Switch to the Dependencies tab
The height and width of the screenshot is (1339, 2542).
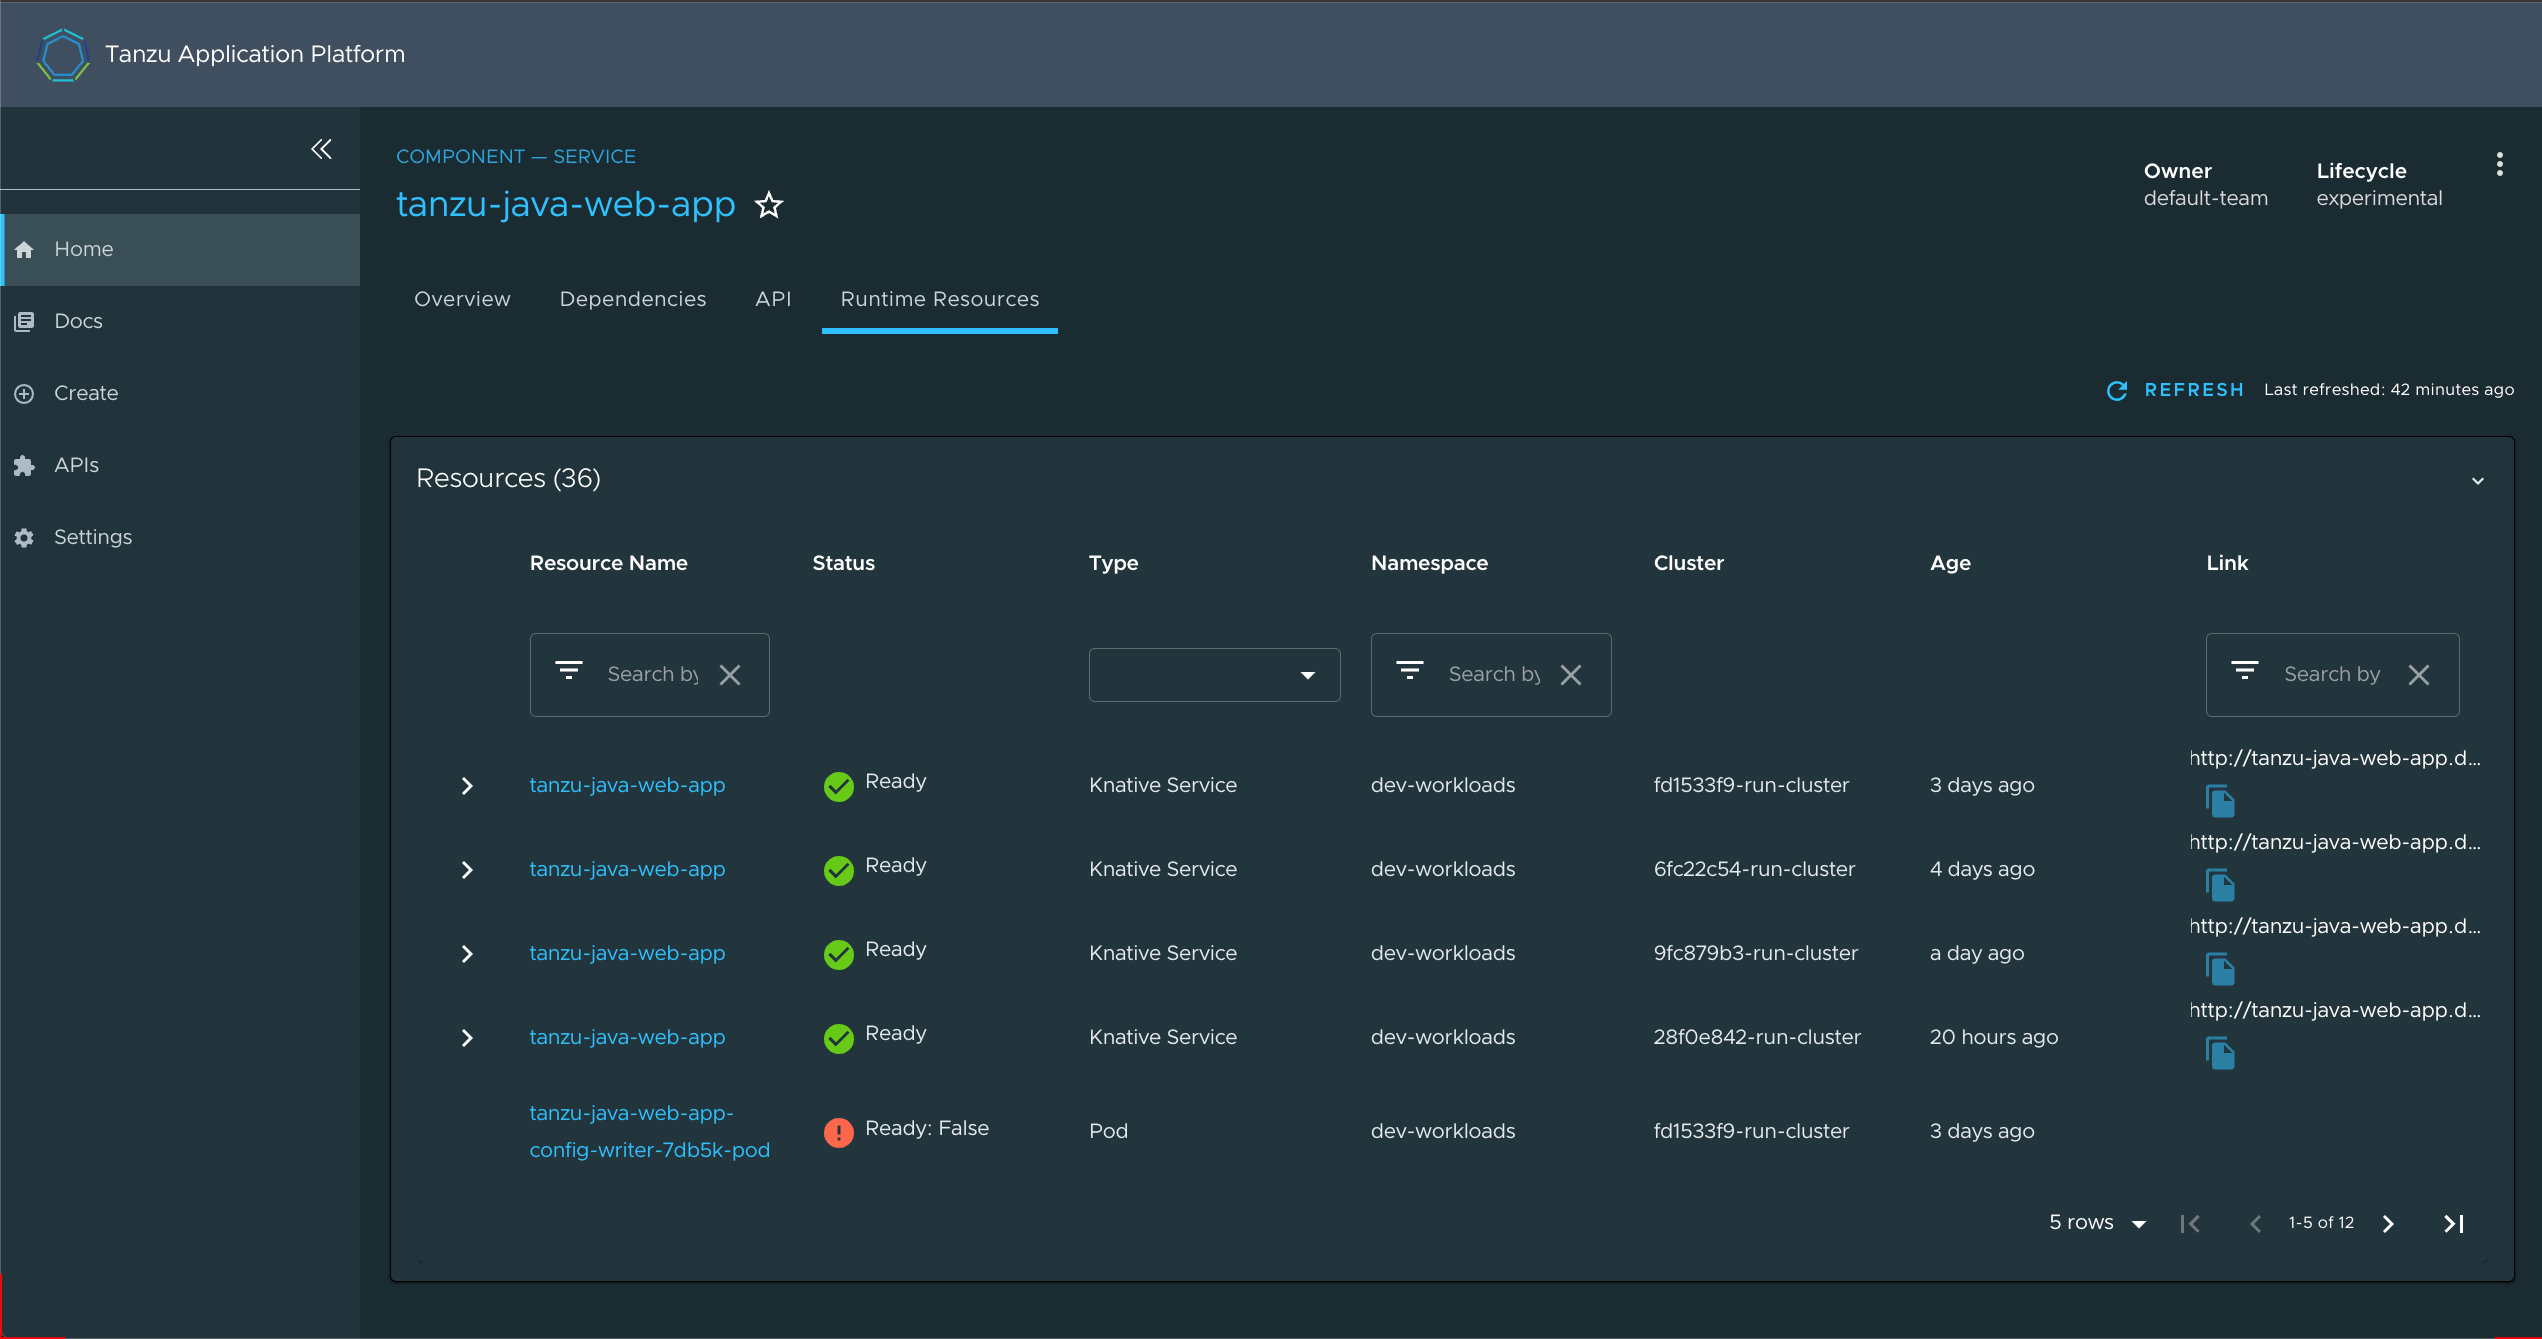(x=632, y=298)
